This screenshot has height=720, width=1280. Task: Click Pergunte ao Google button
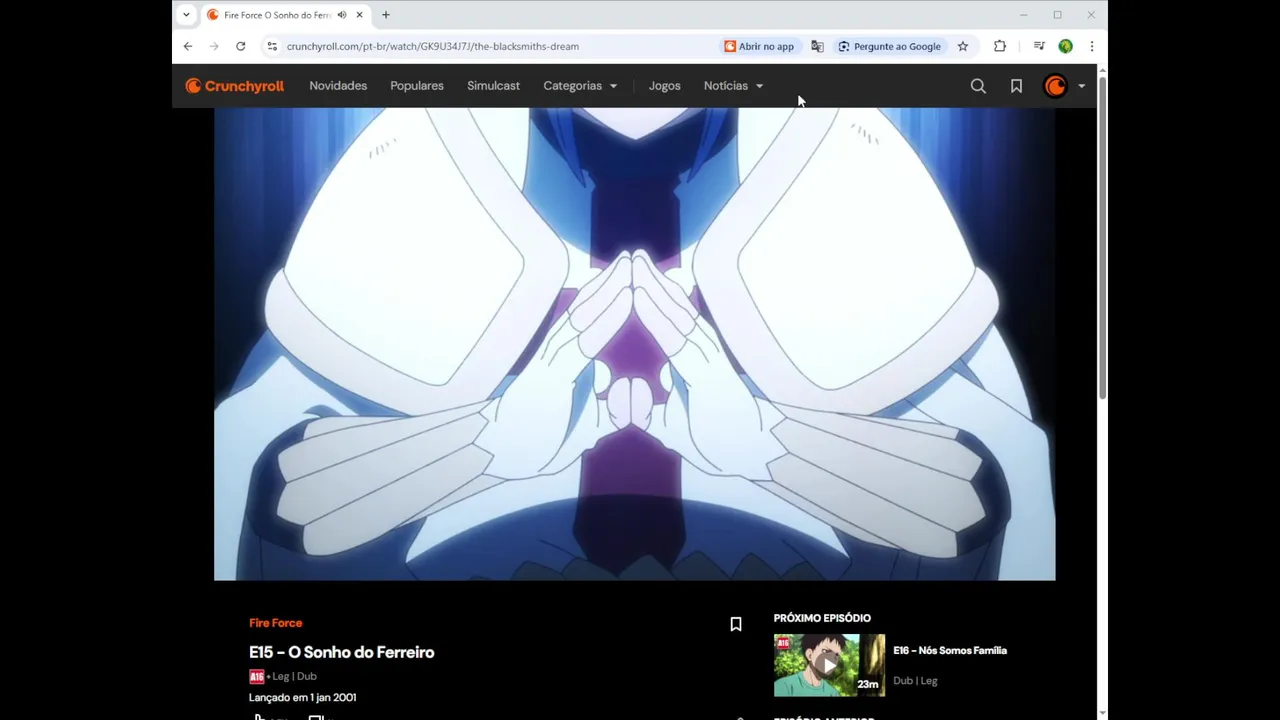coord(889,46)
